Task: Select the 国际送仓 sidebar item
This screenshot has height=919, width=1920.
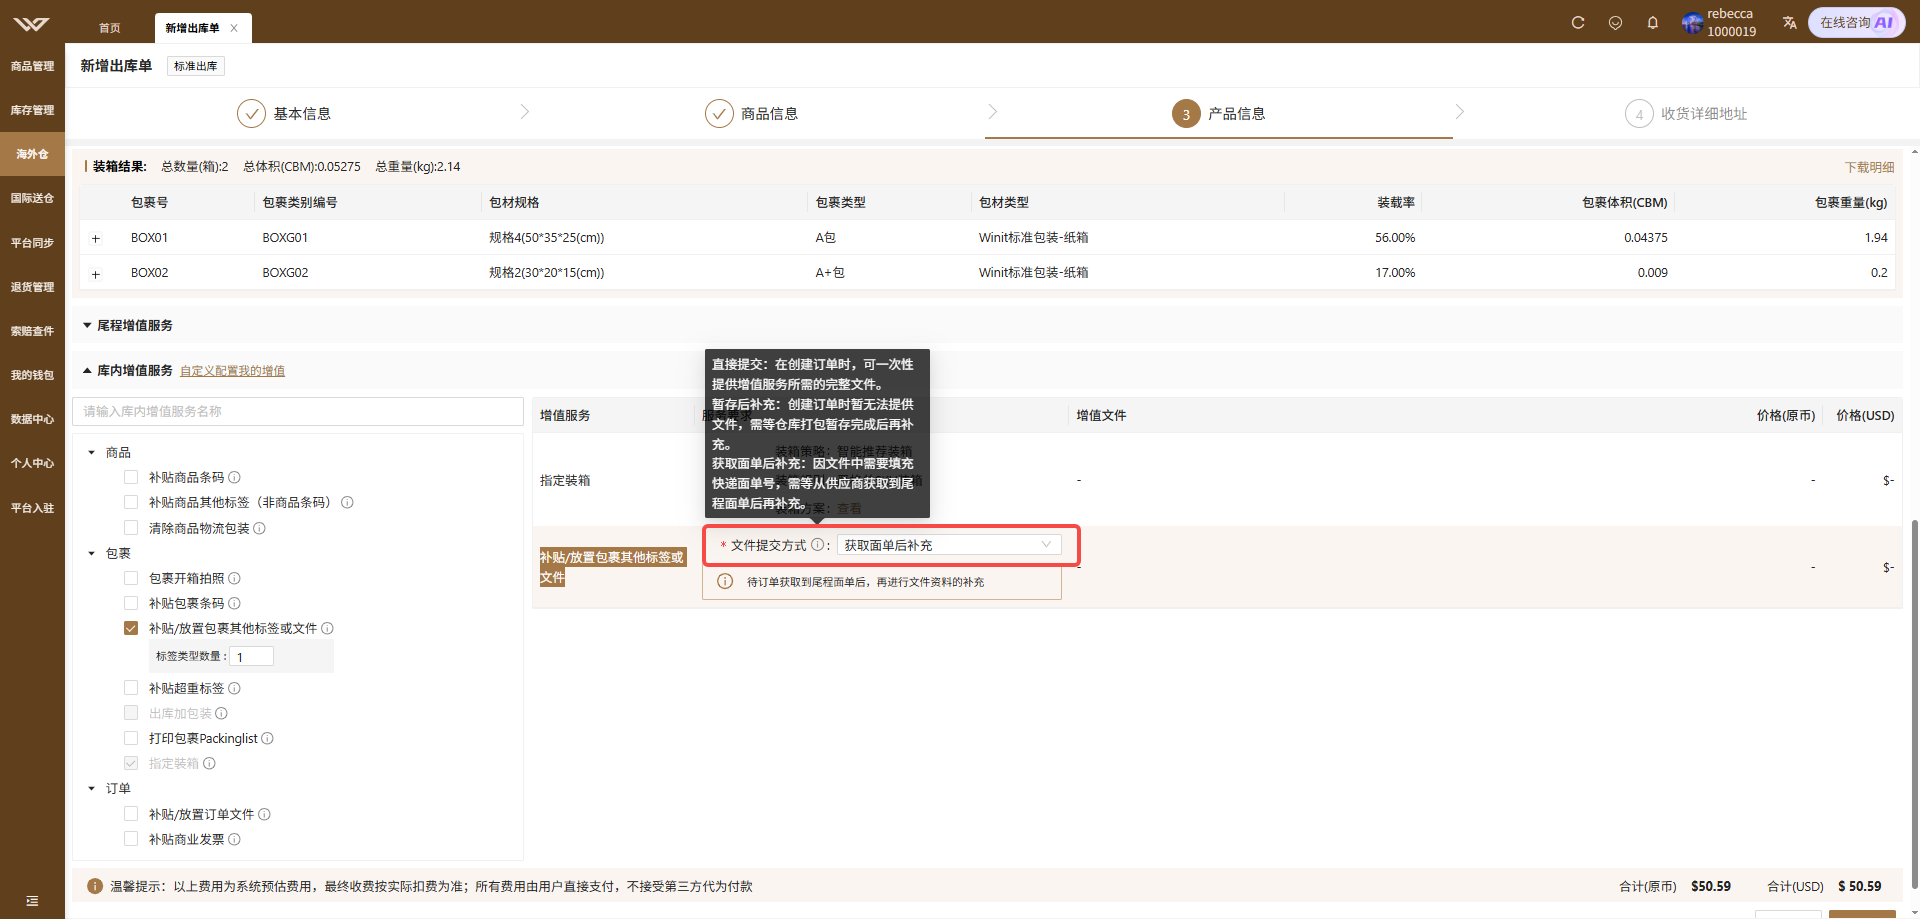Action: coord(32,198)
